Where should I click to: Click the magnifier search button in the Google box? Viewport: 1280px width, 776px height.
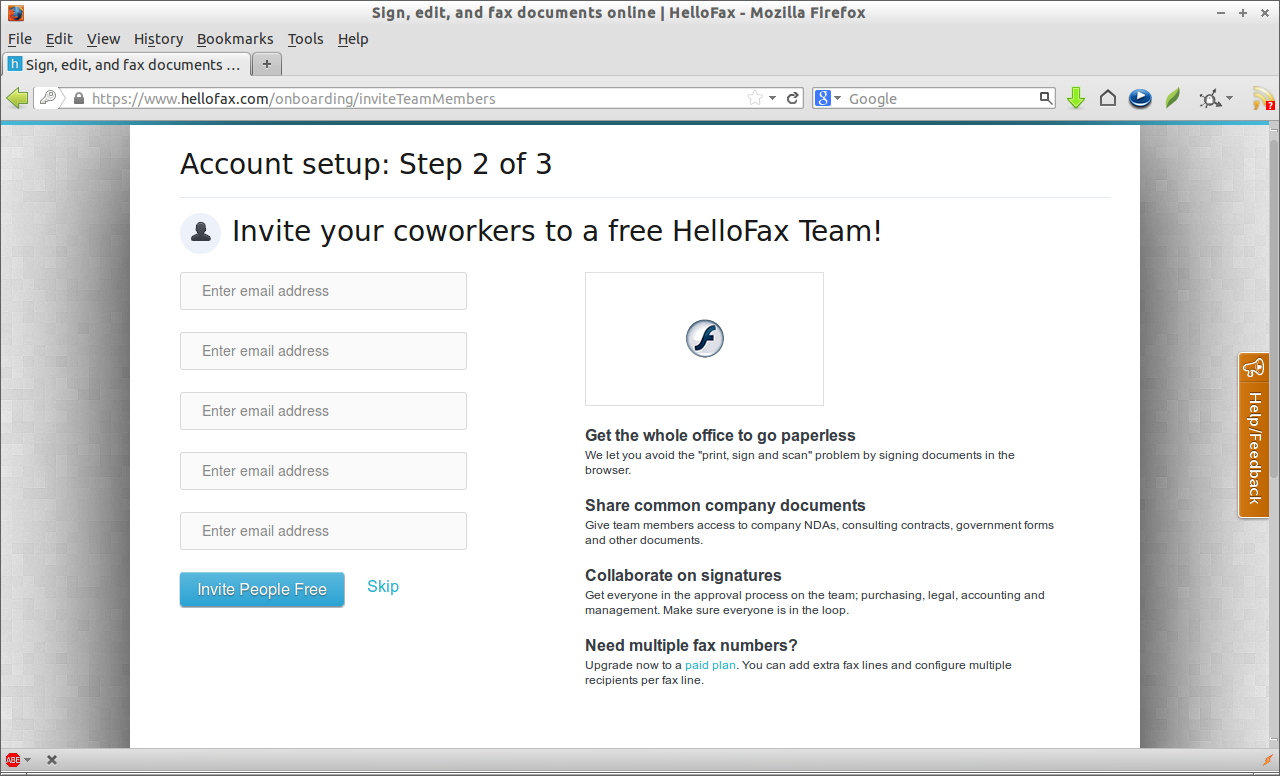point(1046,98)
